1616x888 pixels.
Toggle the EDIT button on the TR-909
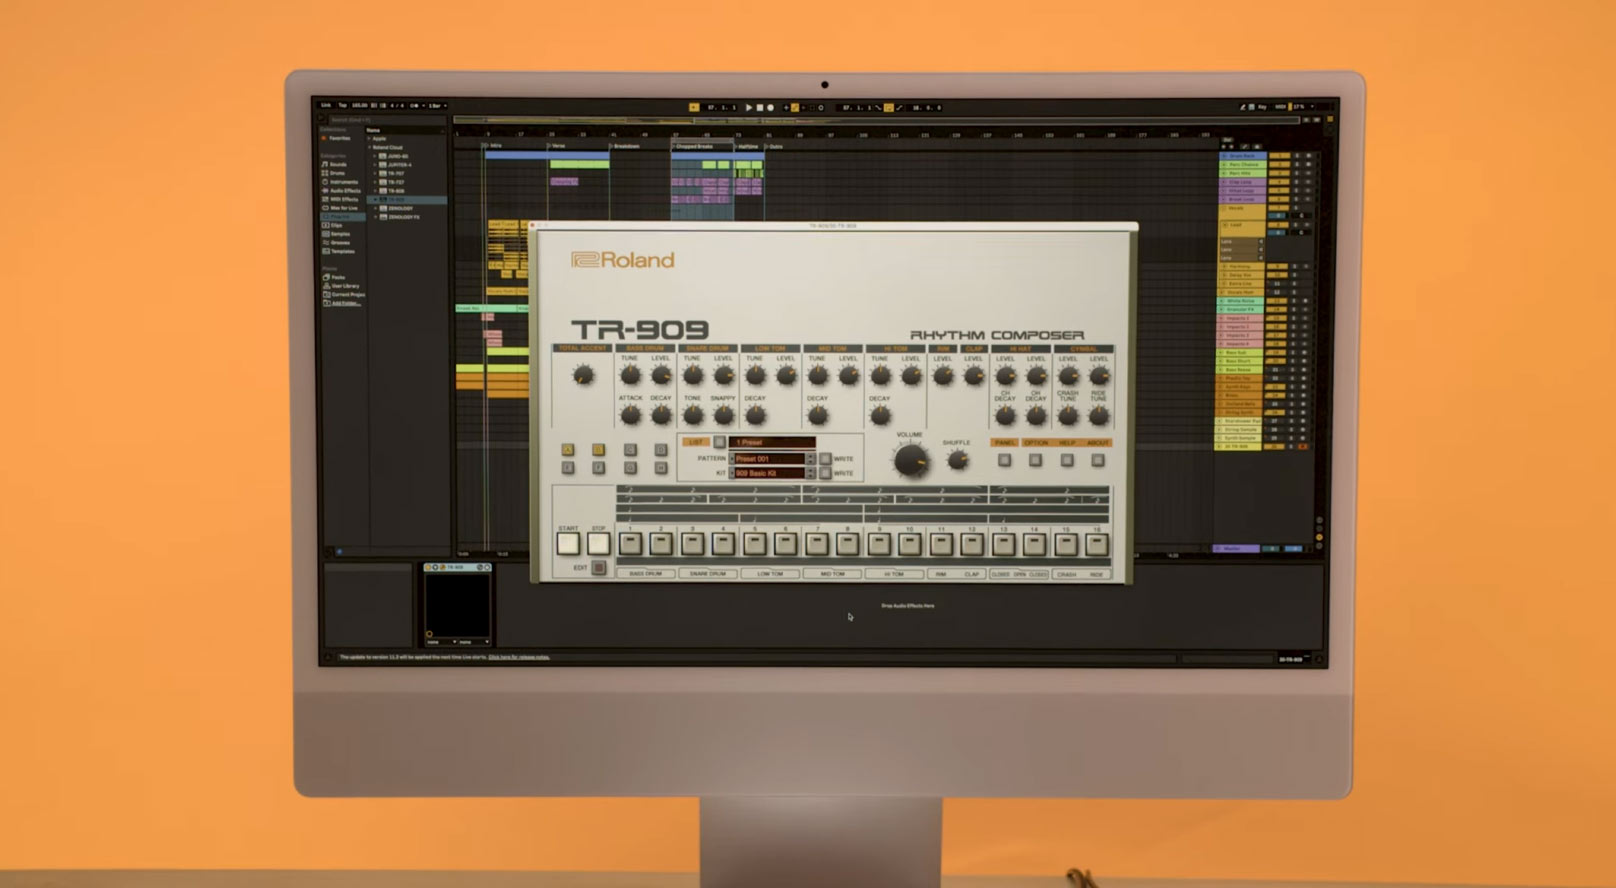[598, 568]
